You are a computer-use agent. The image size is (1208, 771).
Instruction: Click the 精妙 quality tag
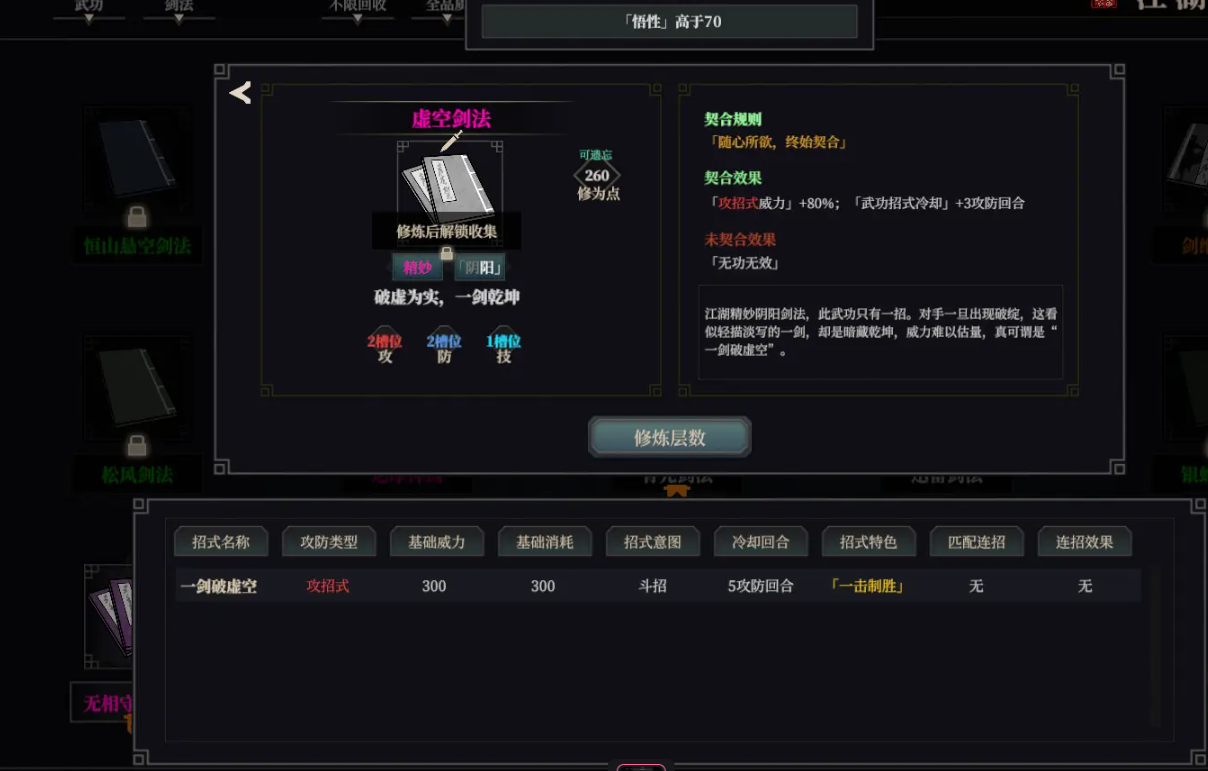417,267
